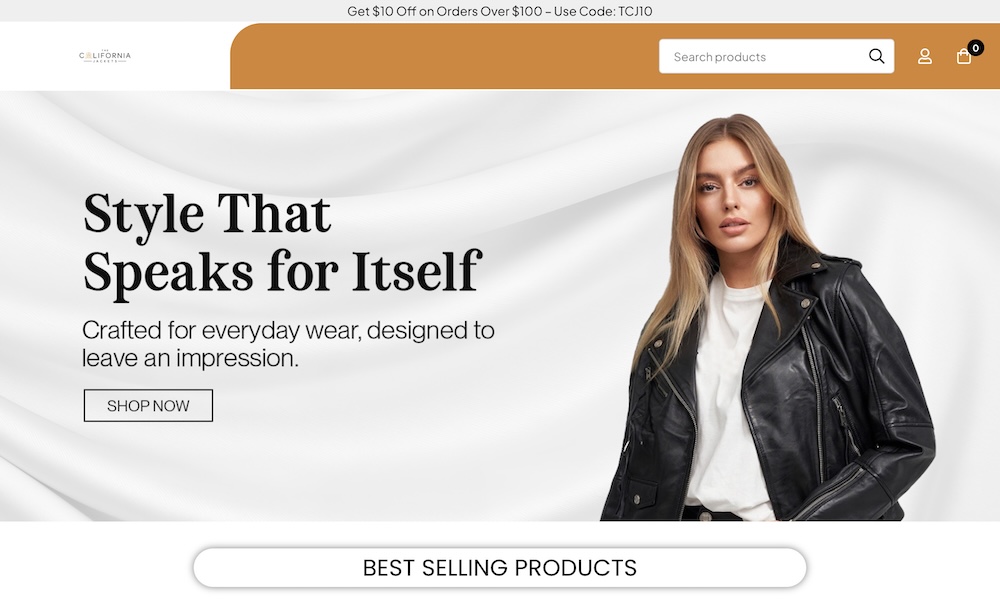Focus the Search products field
This screenshot has height=600, width=1000.
(776, 56)
